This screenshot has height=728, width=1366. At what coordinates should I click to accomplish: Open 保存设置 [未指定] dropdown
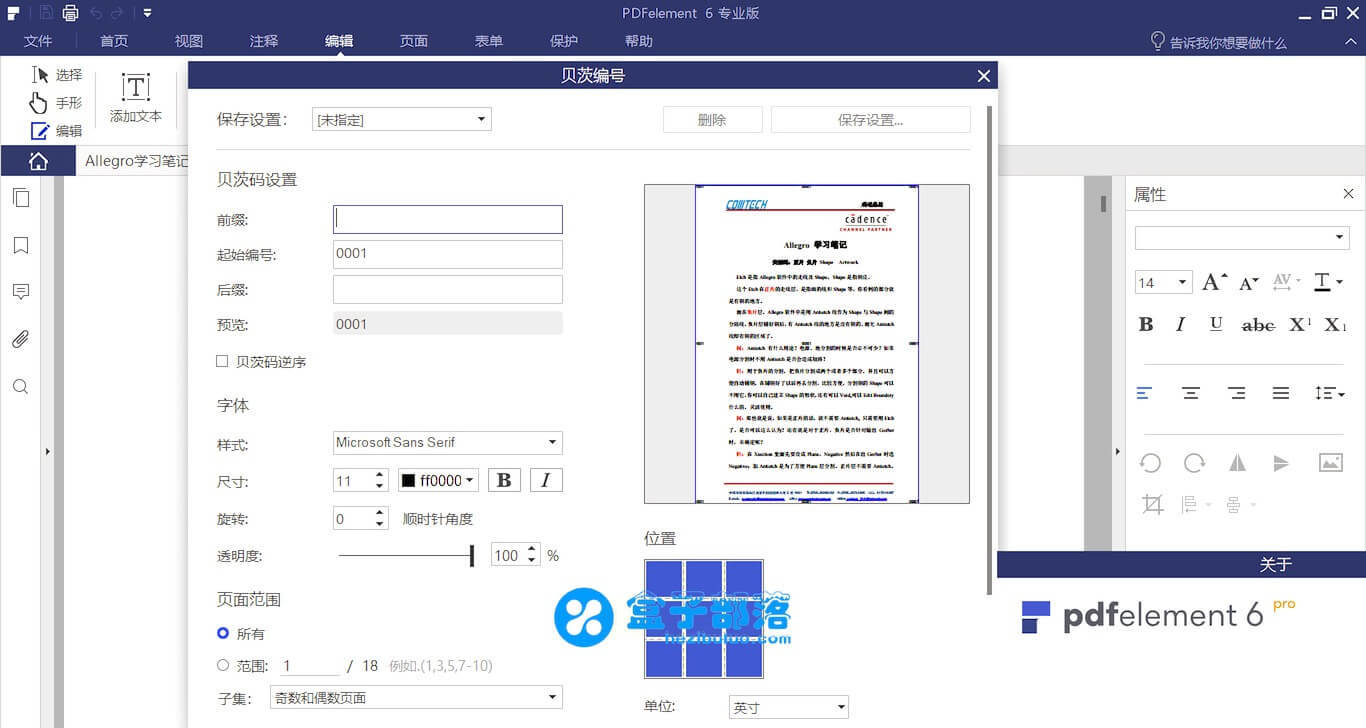click(x=401, y=120)
